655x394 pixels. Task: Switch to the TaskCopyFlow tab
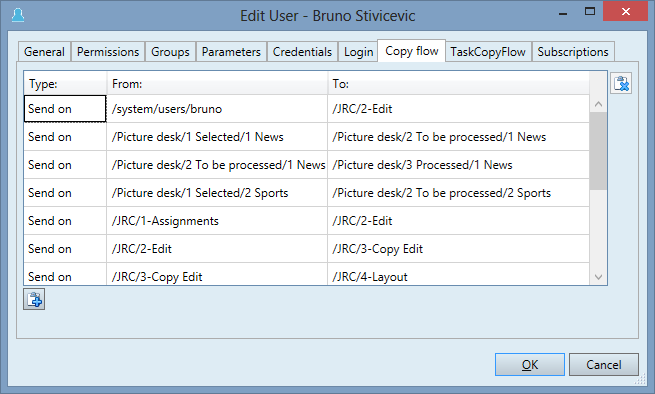(488, 52)
